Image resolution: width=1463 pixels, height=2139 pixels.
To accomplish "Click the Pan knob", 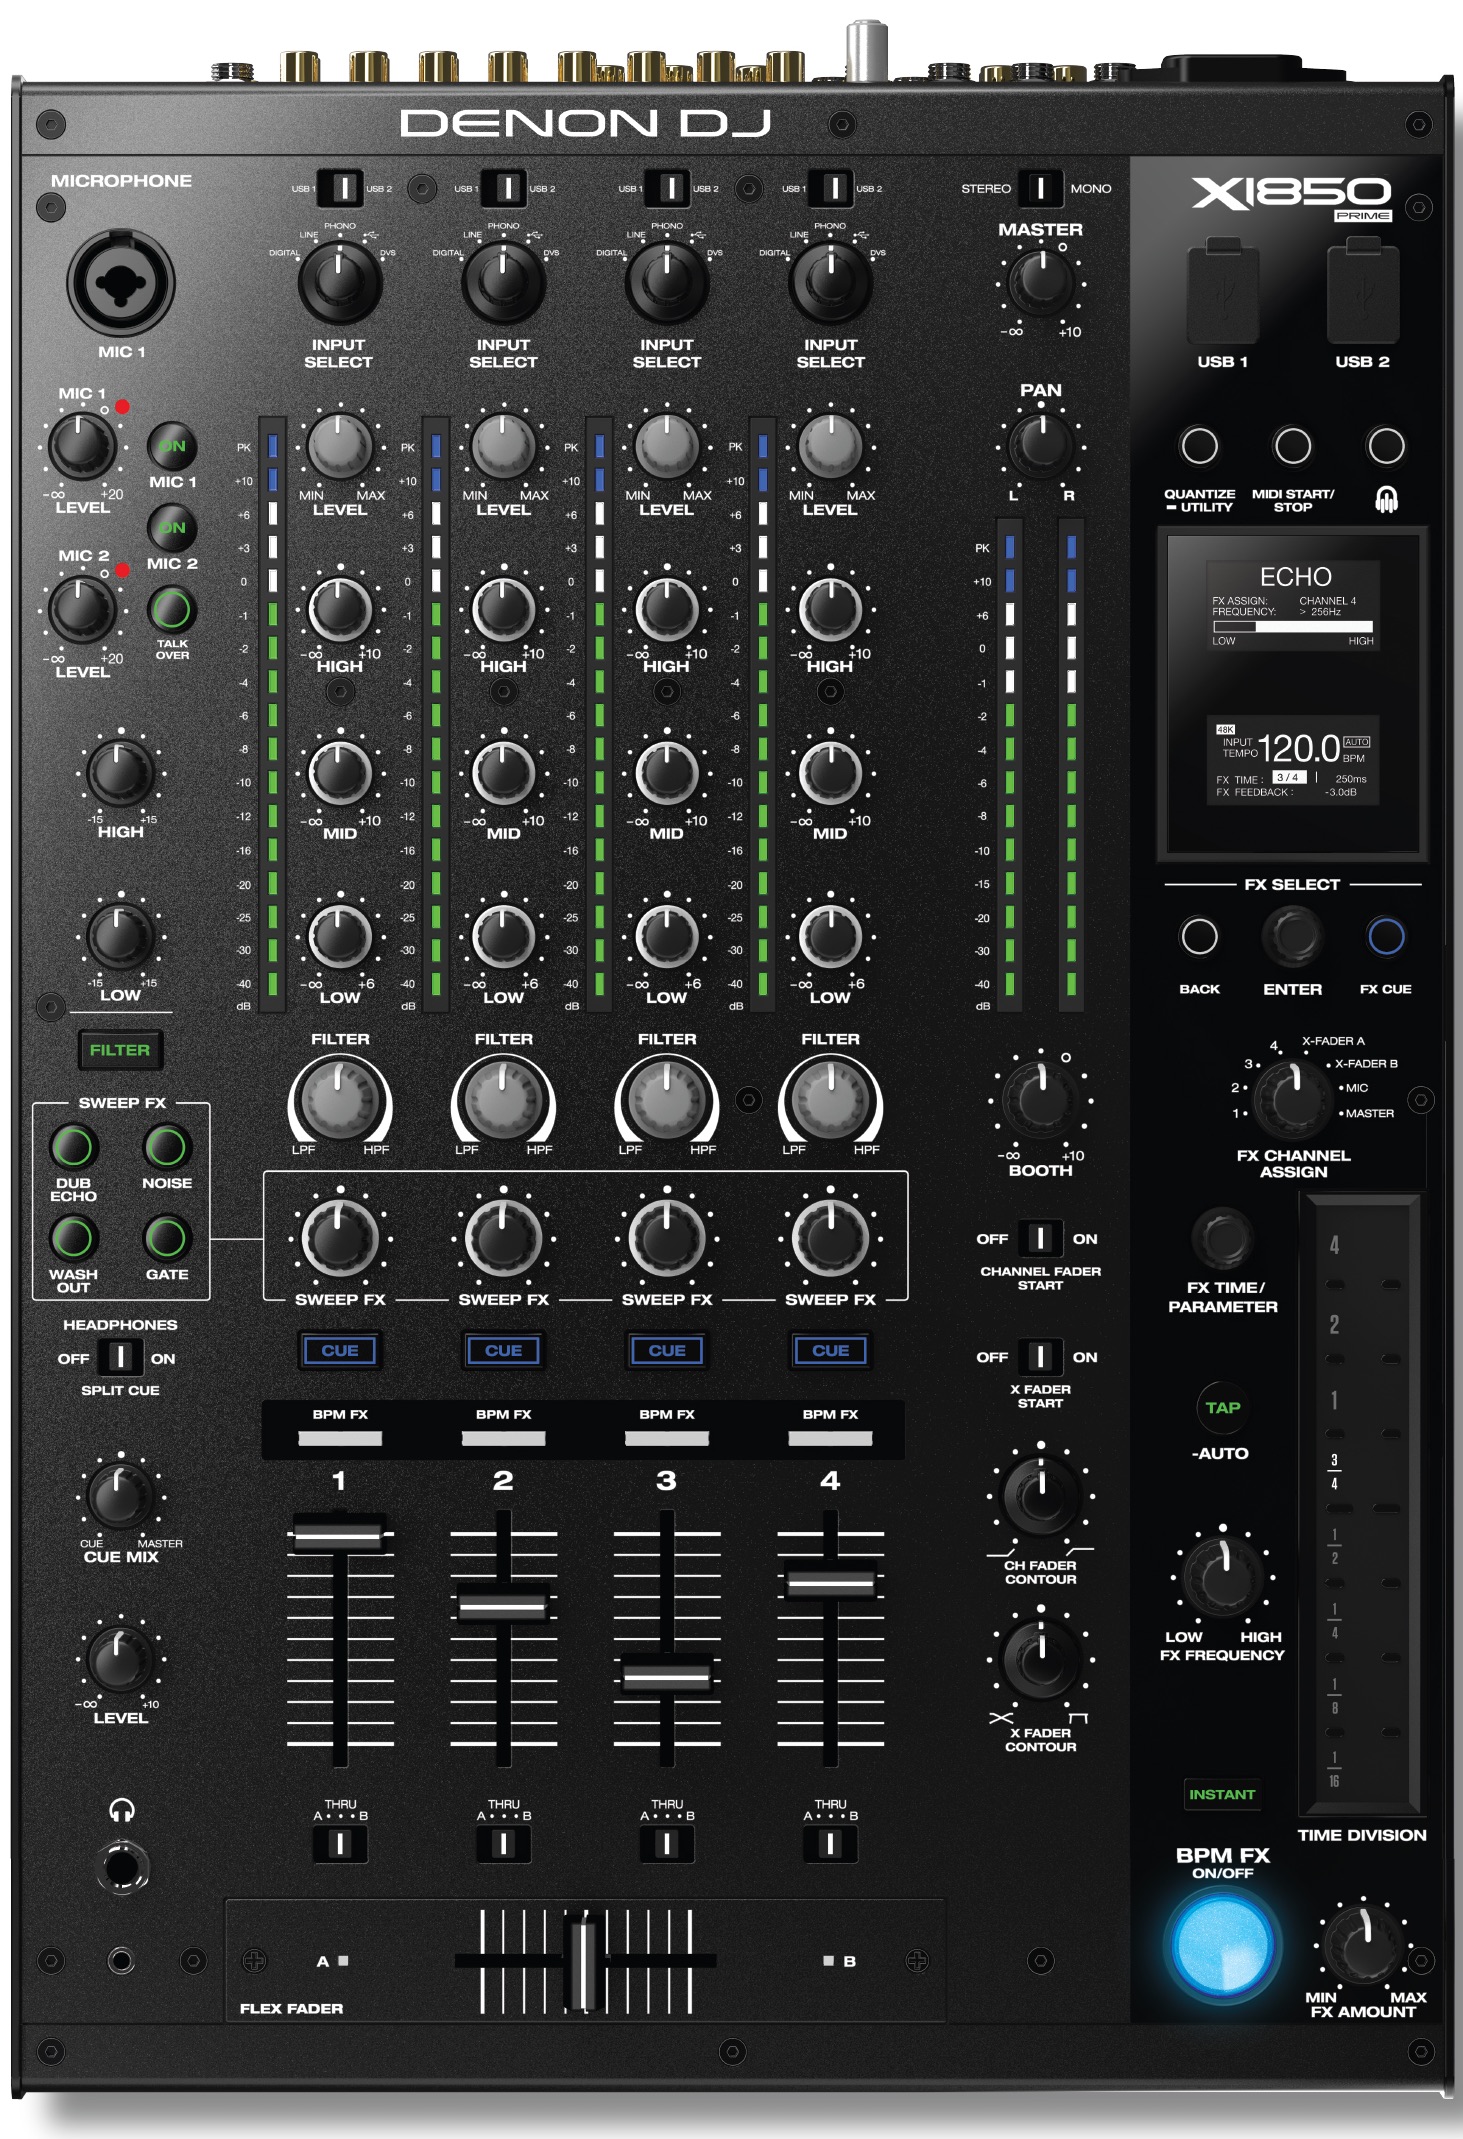I will click(1041, 445).
